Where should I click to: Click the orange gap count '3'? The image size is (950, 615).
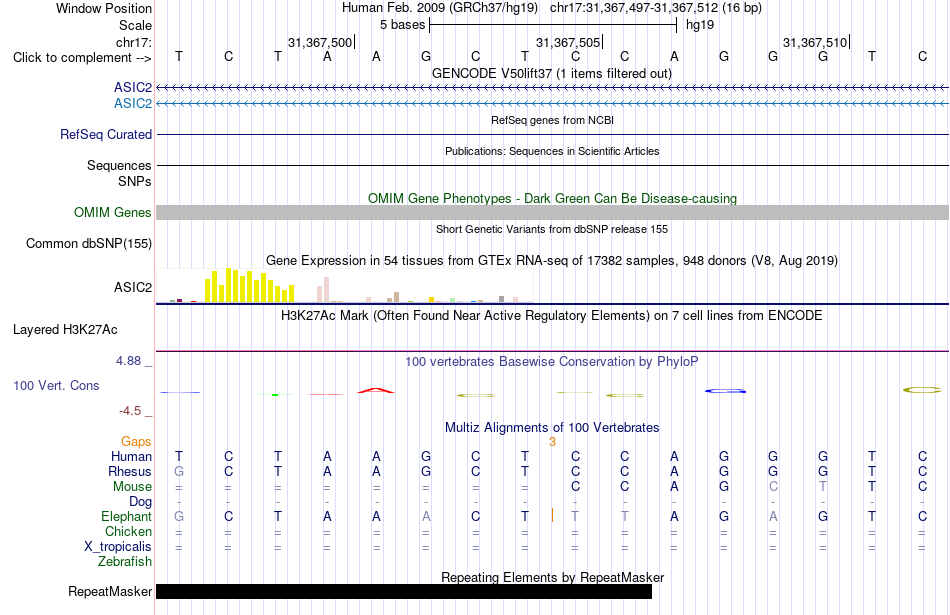pos(553,442)
